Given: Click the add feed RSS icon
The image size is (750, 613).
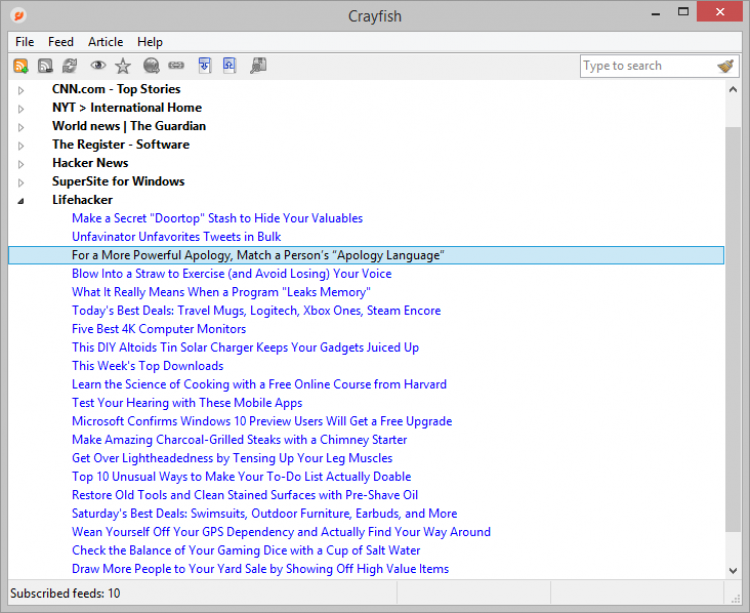Looking at the screenshot, I should pos(21,66).
